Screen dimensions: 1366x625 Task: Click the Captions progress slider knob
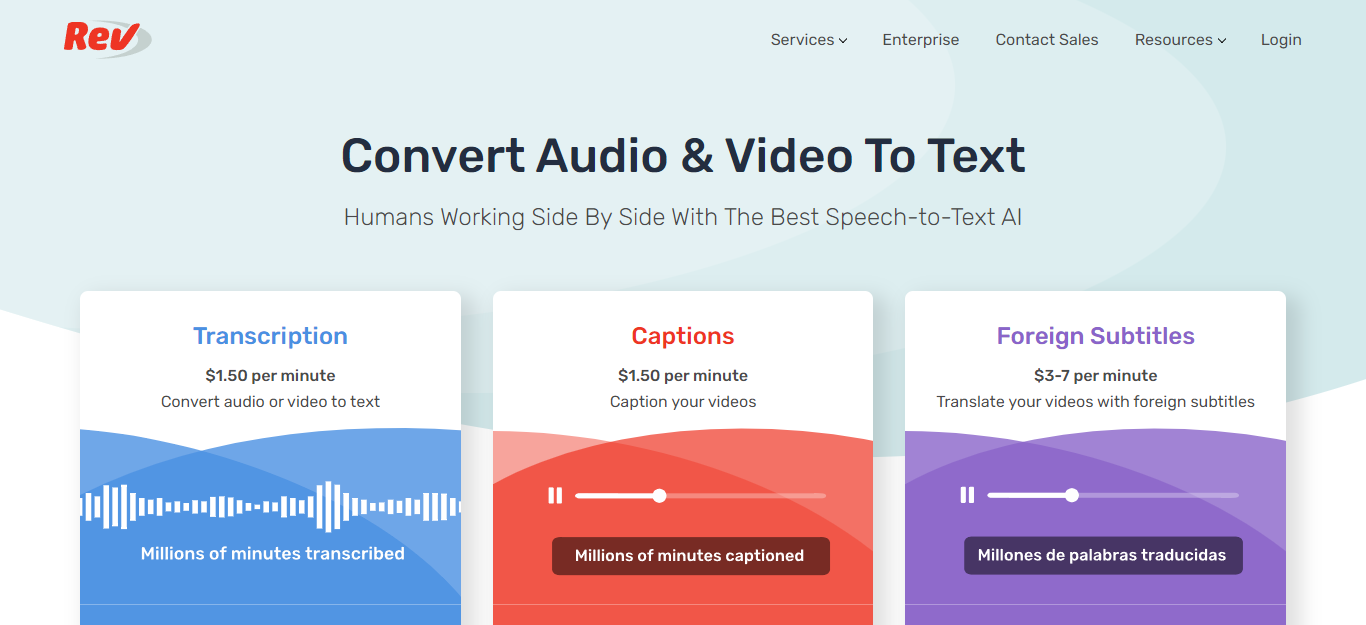coord(659,495)
